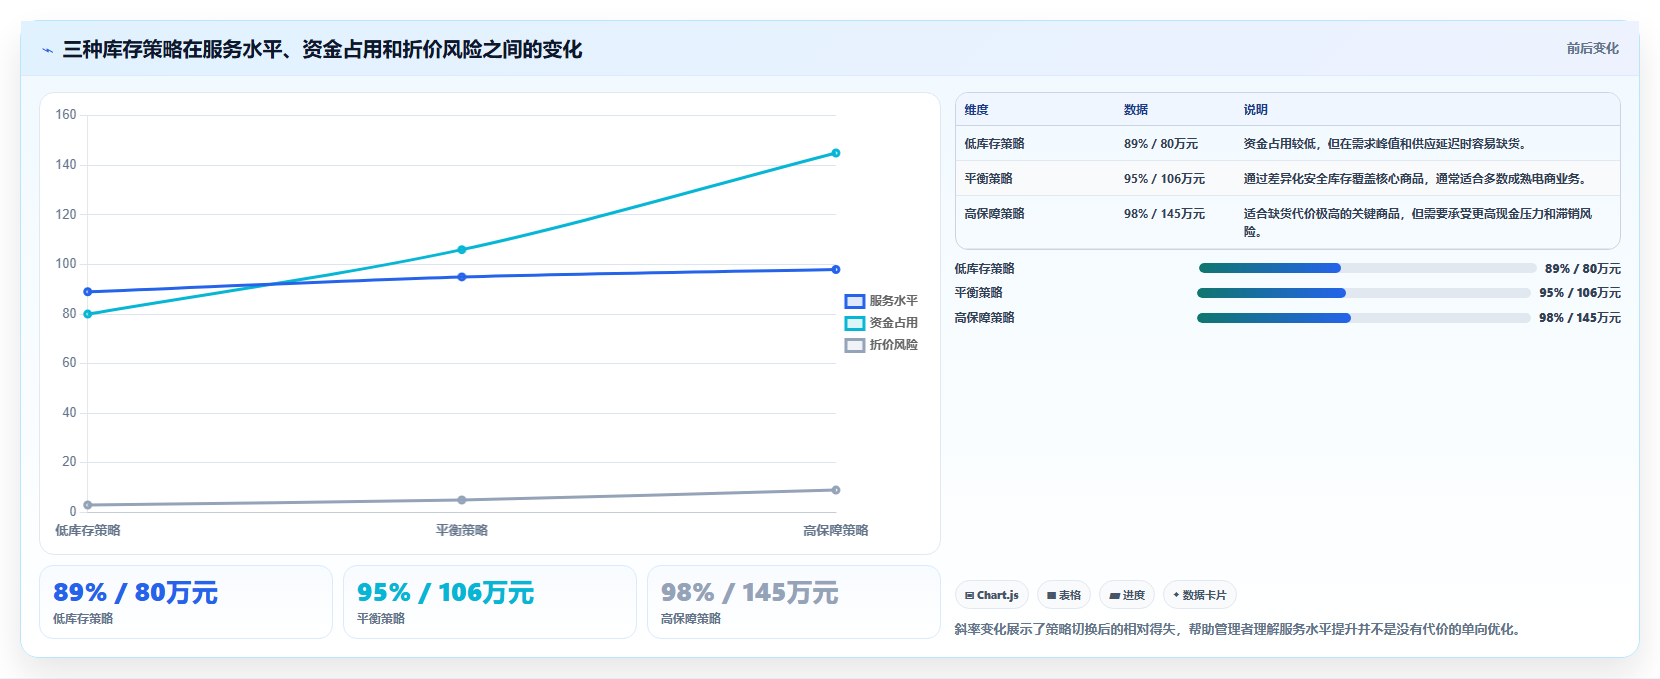Click the 表格 tag

(1064, 595)
